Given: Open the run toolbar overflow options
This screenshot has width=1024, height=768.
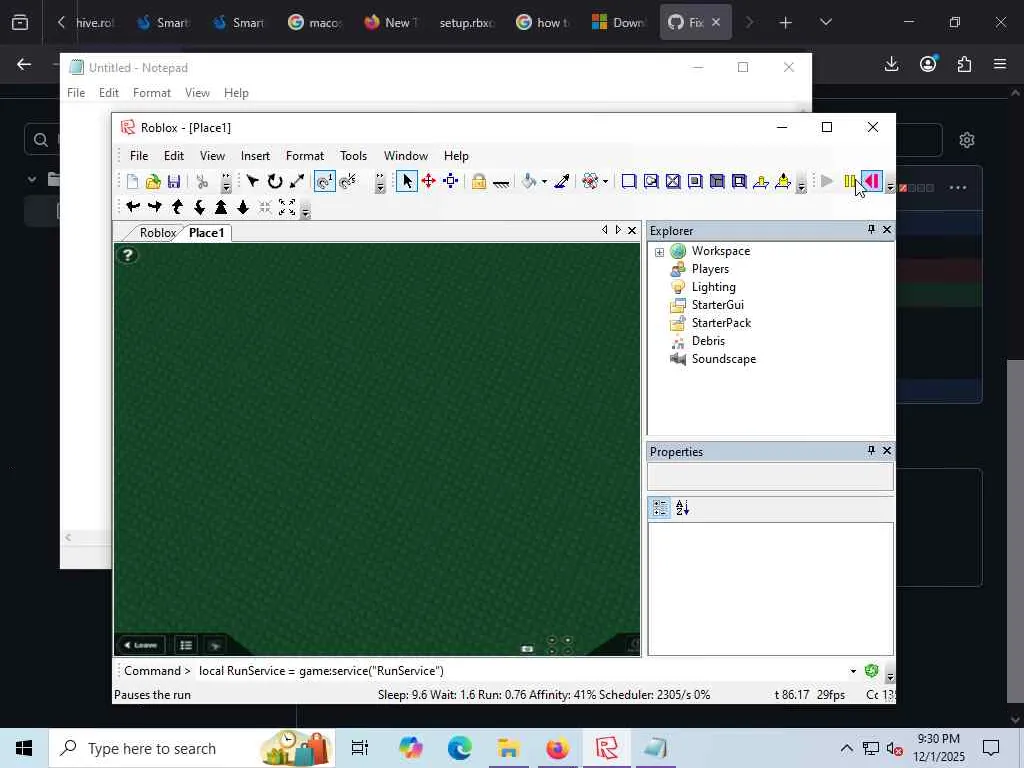Looking at the screenshot, I should 889,187.
